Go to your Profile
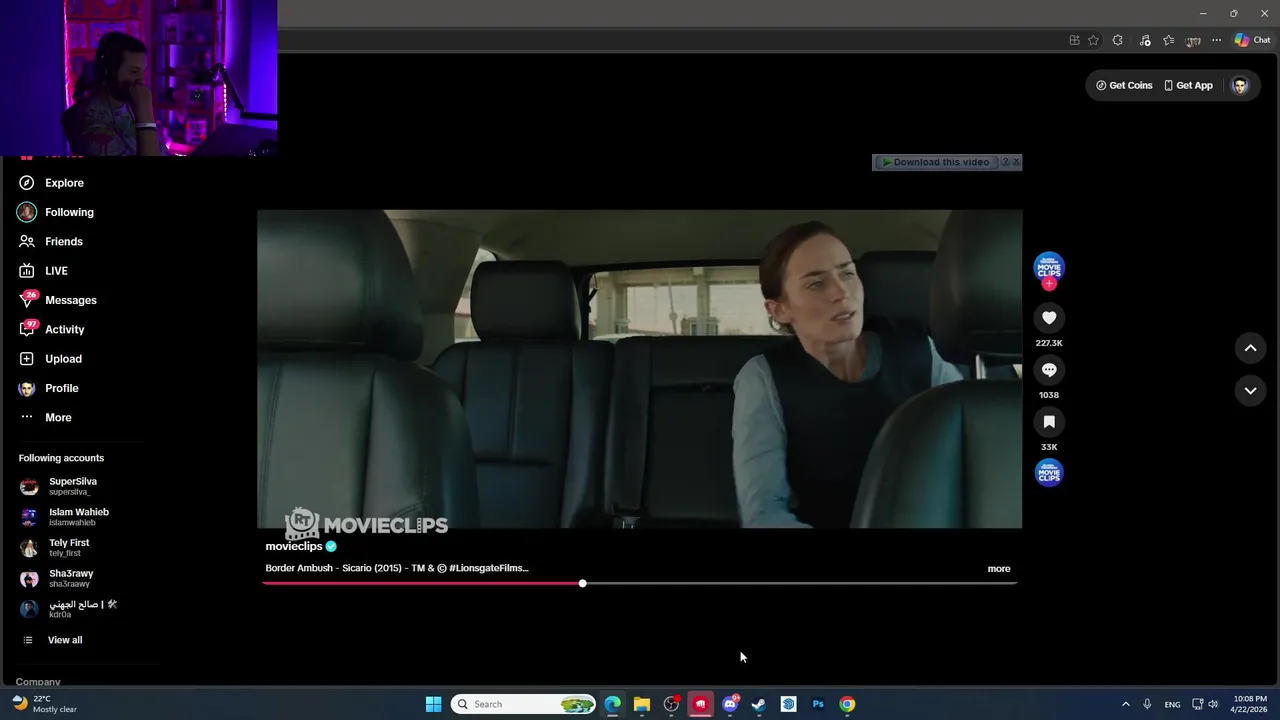Screen dimensions: 1280x720 (49, 388)
